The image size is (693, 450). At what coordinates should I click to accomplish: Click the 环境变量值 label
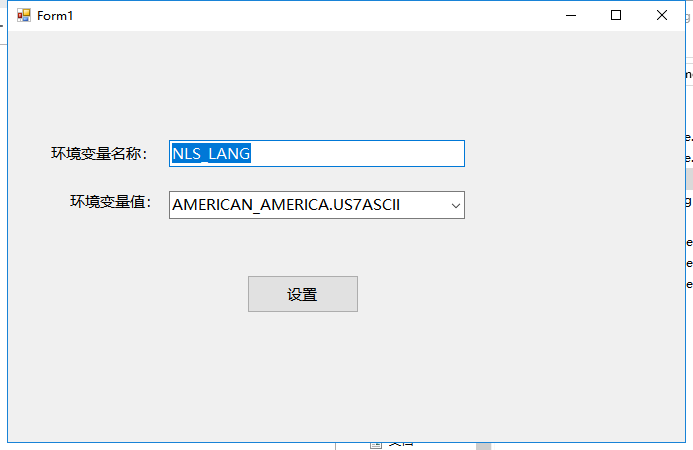pos(110,202)
